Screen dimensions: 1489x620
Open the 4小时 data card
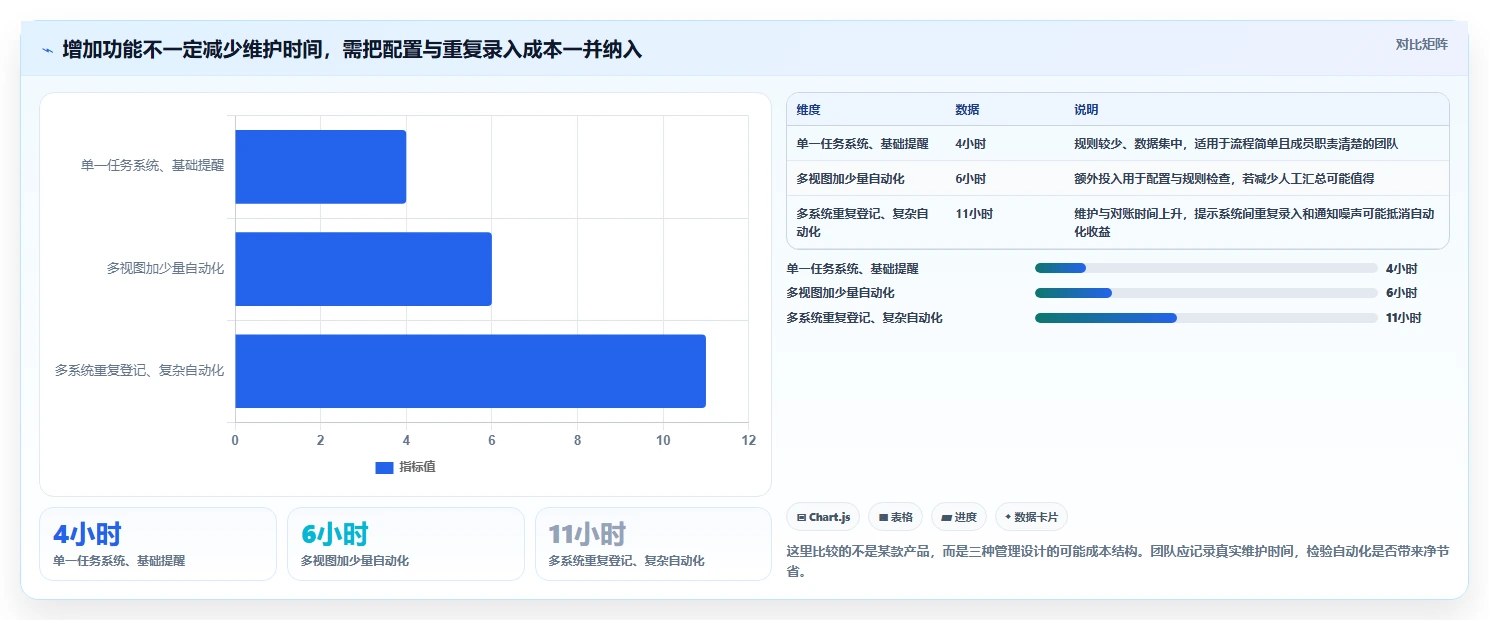[158, 544]
